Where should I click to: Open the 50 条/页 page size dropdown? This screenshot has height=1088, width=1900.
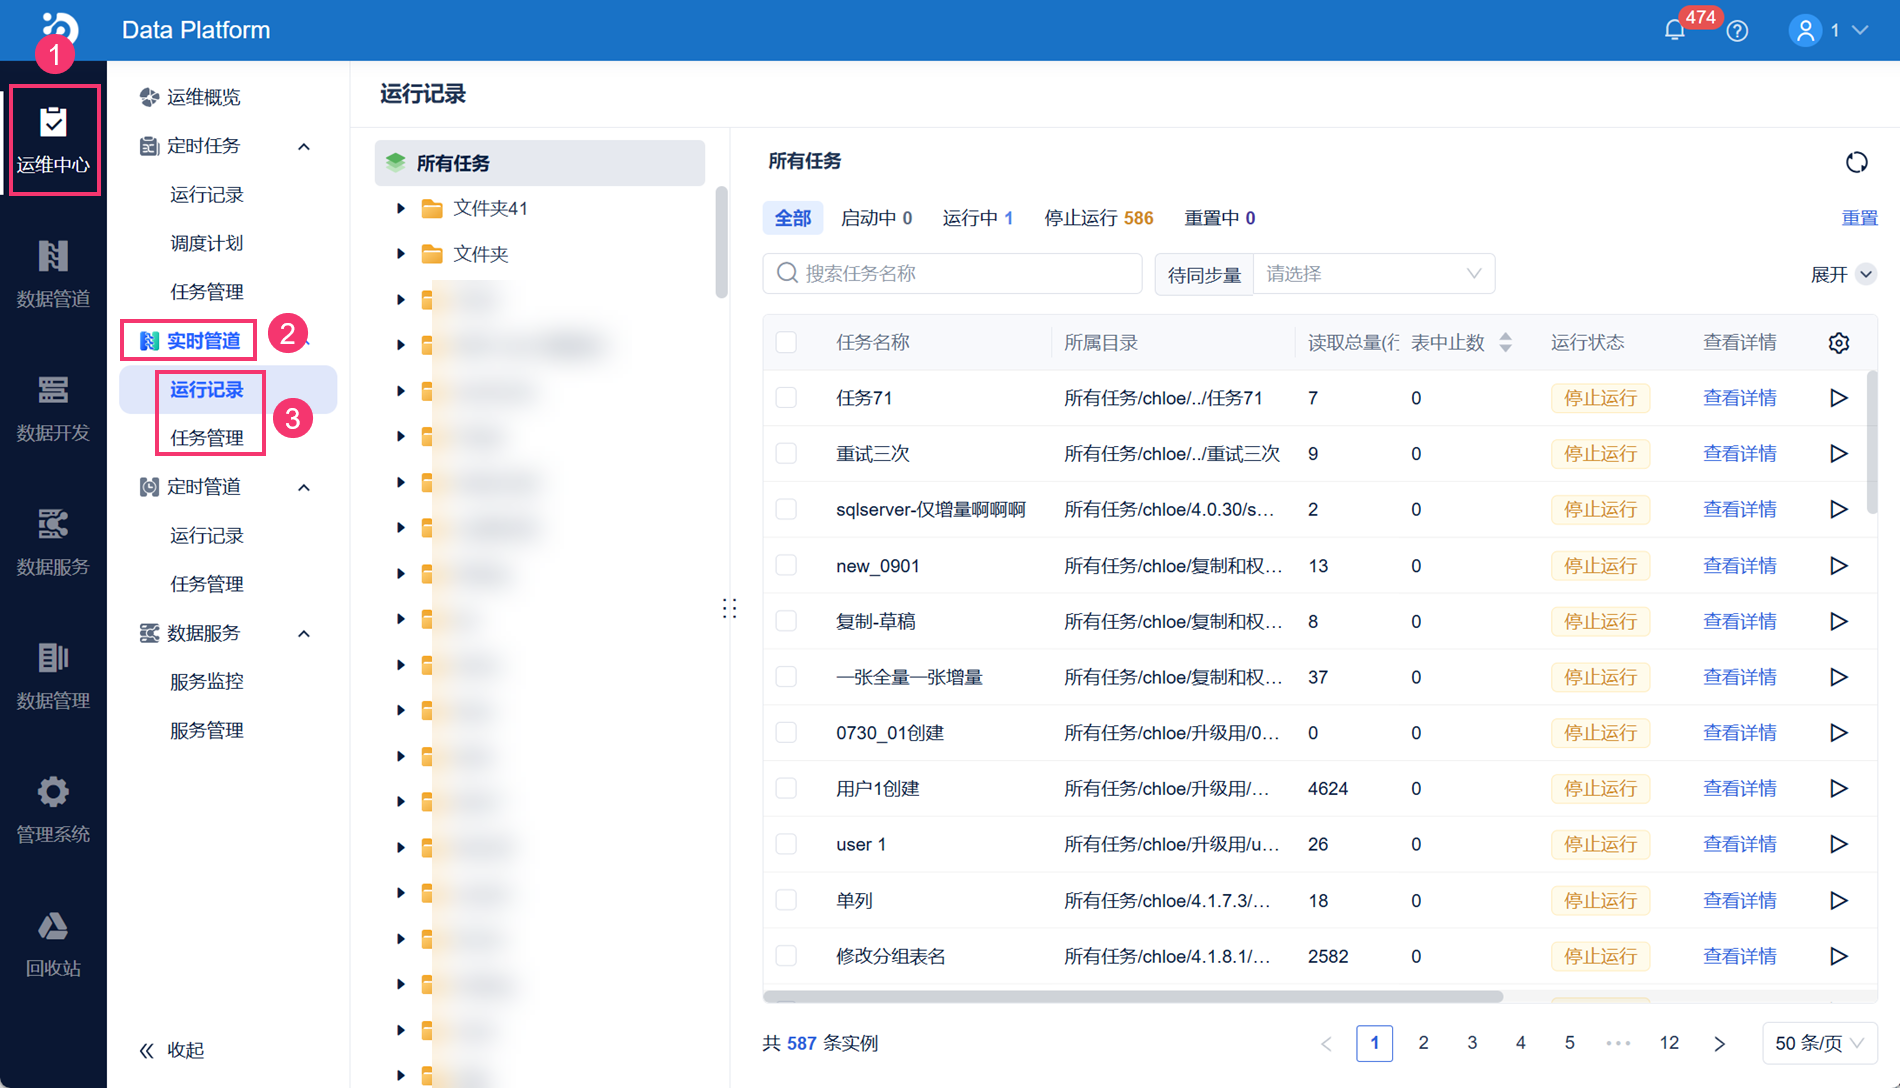pos(1819,1043)
